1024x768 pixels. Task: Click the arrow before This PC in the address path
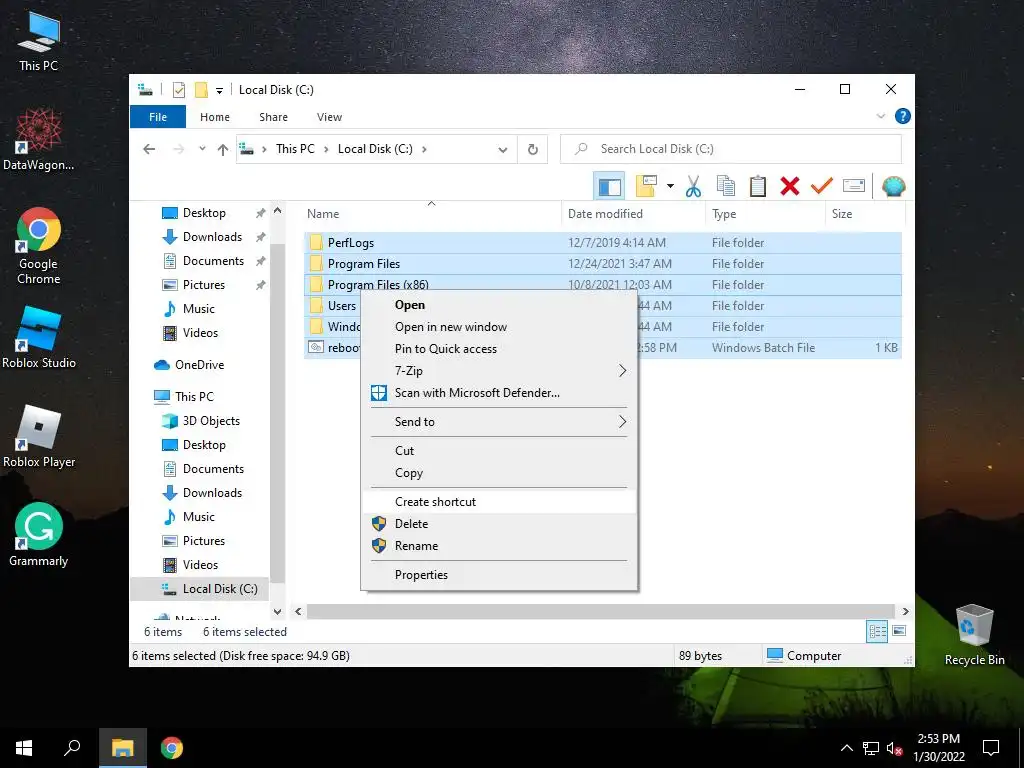click(x=264, y=149)
